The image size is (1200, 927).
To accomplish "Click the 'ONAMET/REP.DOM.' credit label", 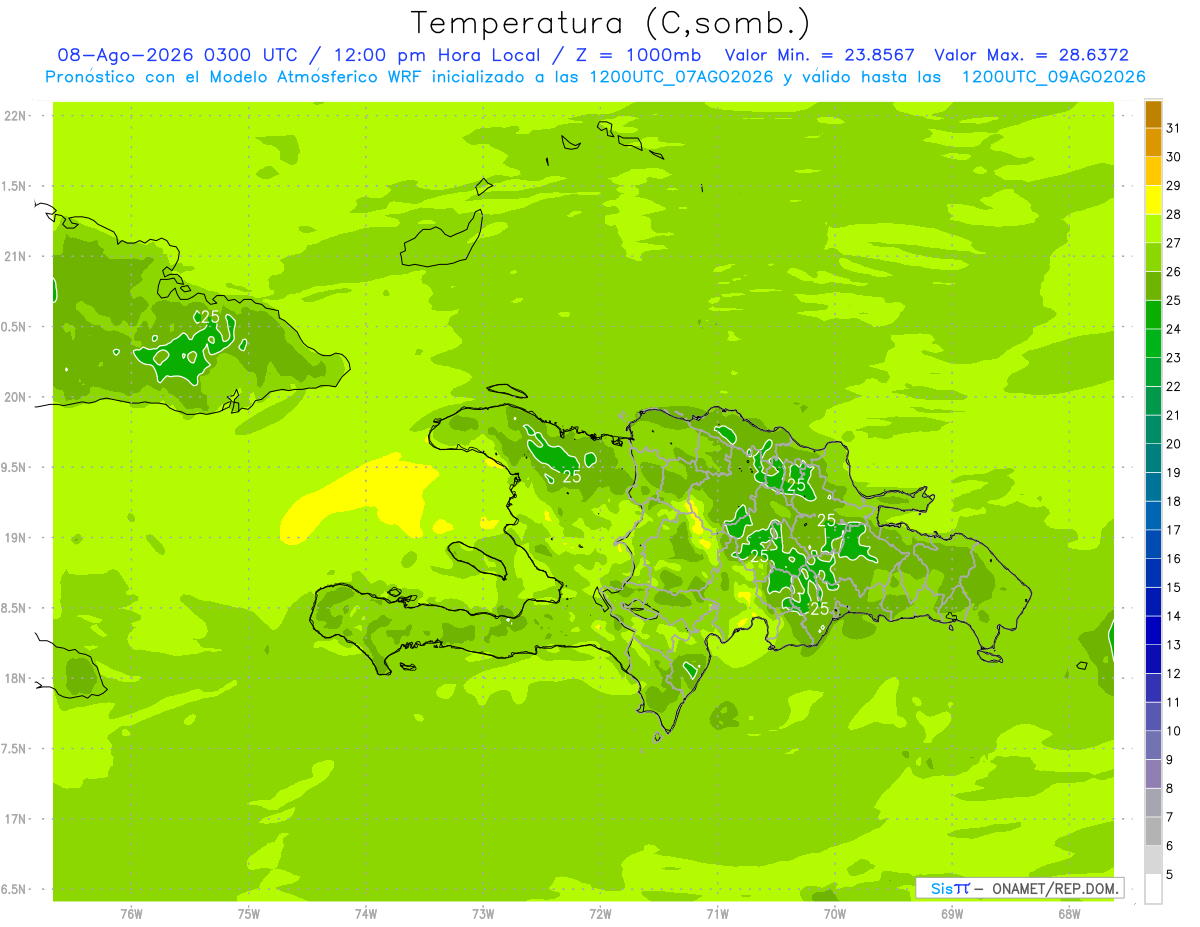I will [x=1055, y=888].
